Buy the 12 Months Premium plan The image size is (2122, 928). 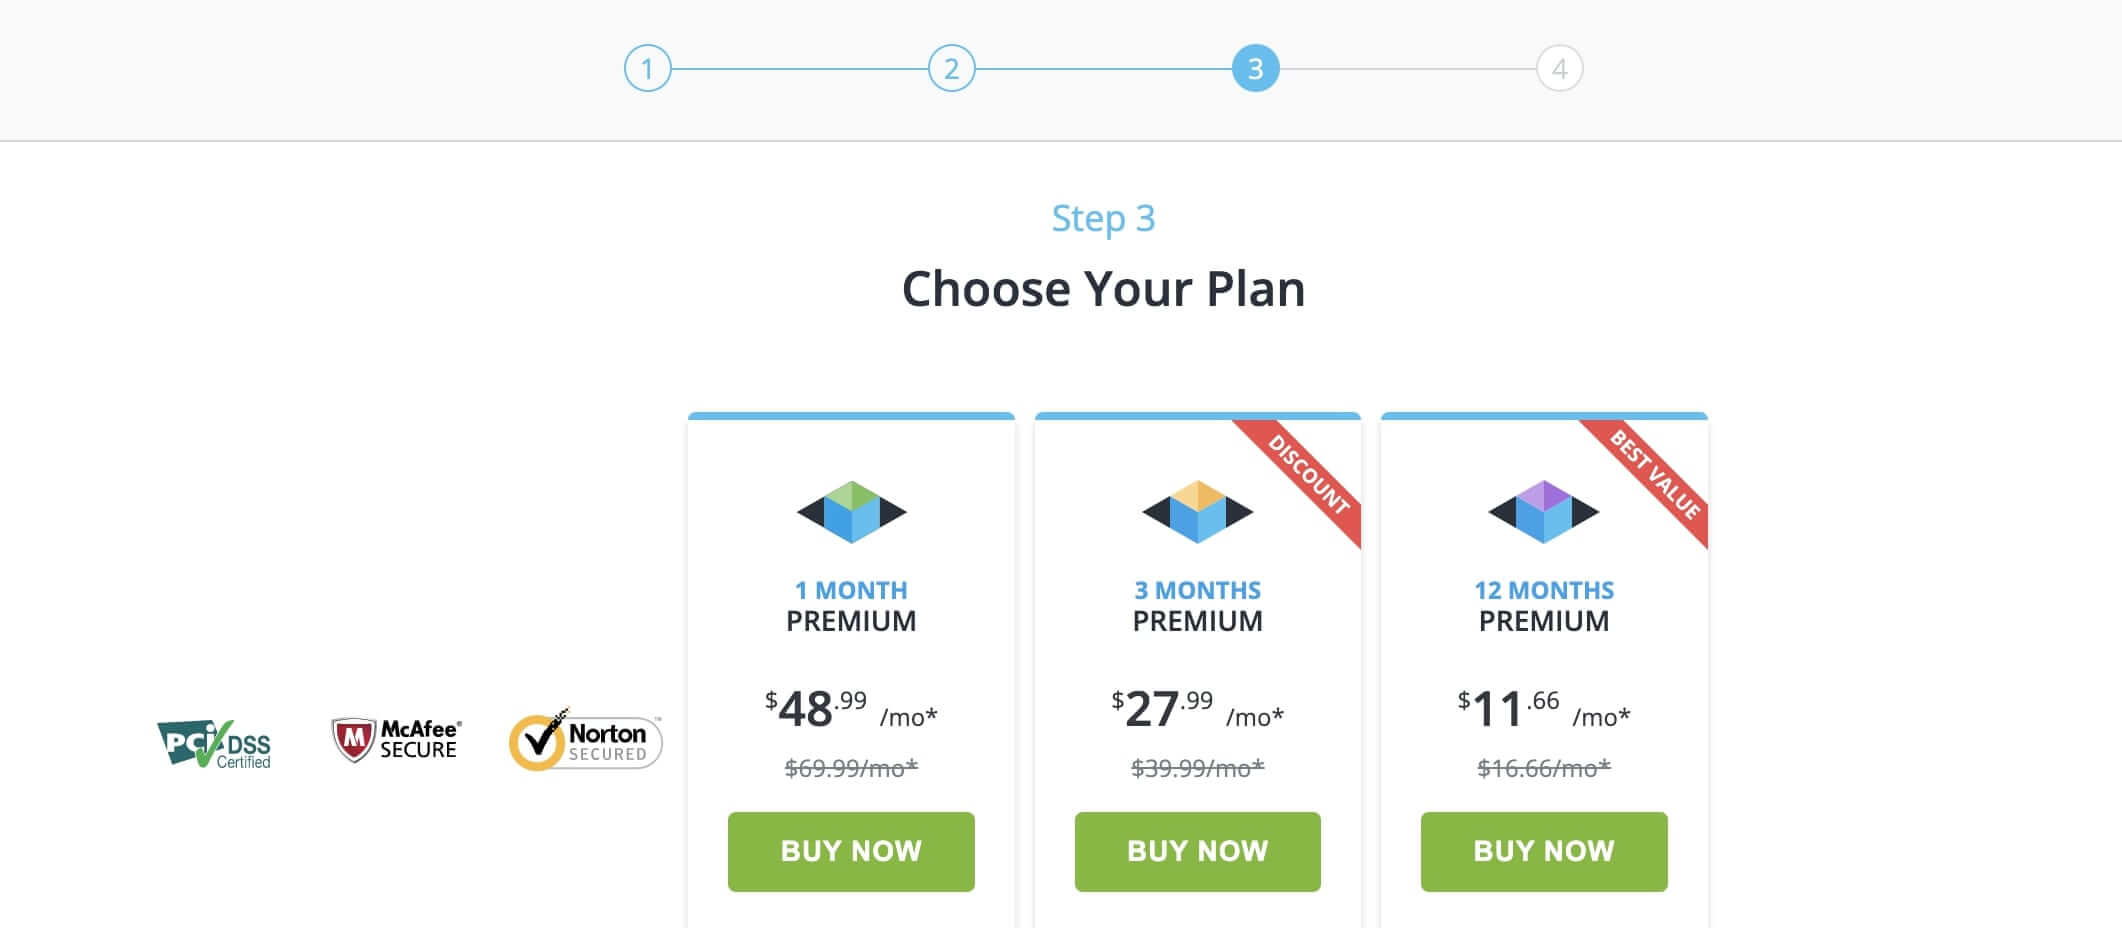coord(1543,851)
